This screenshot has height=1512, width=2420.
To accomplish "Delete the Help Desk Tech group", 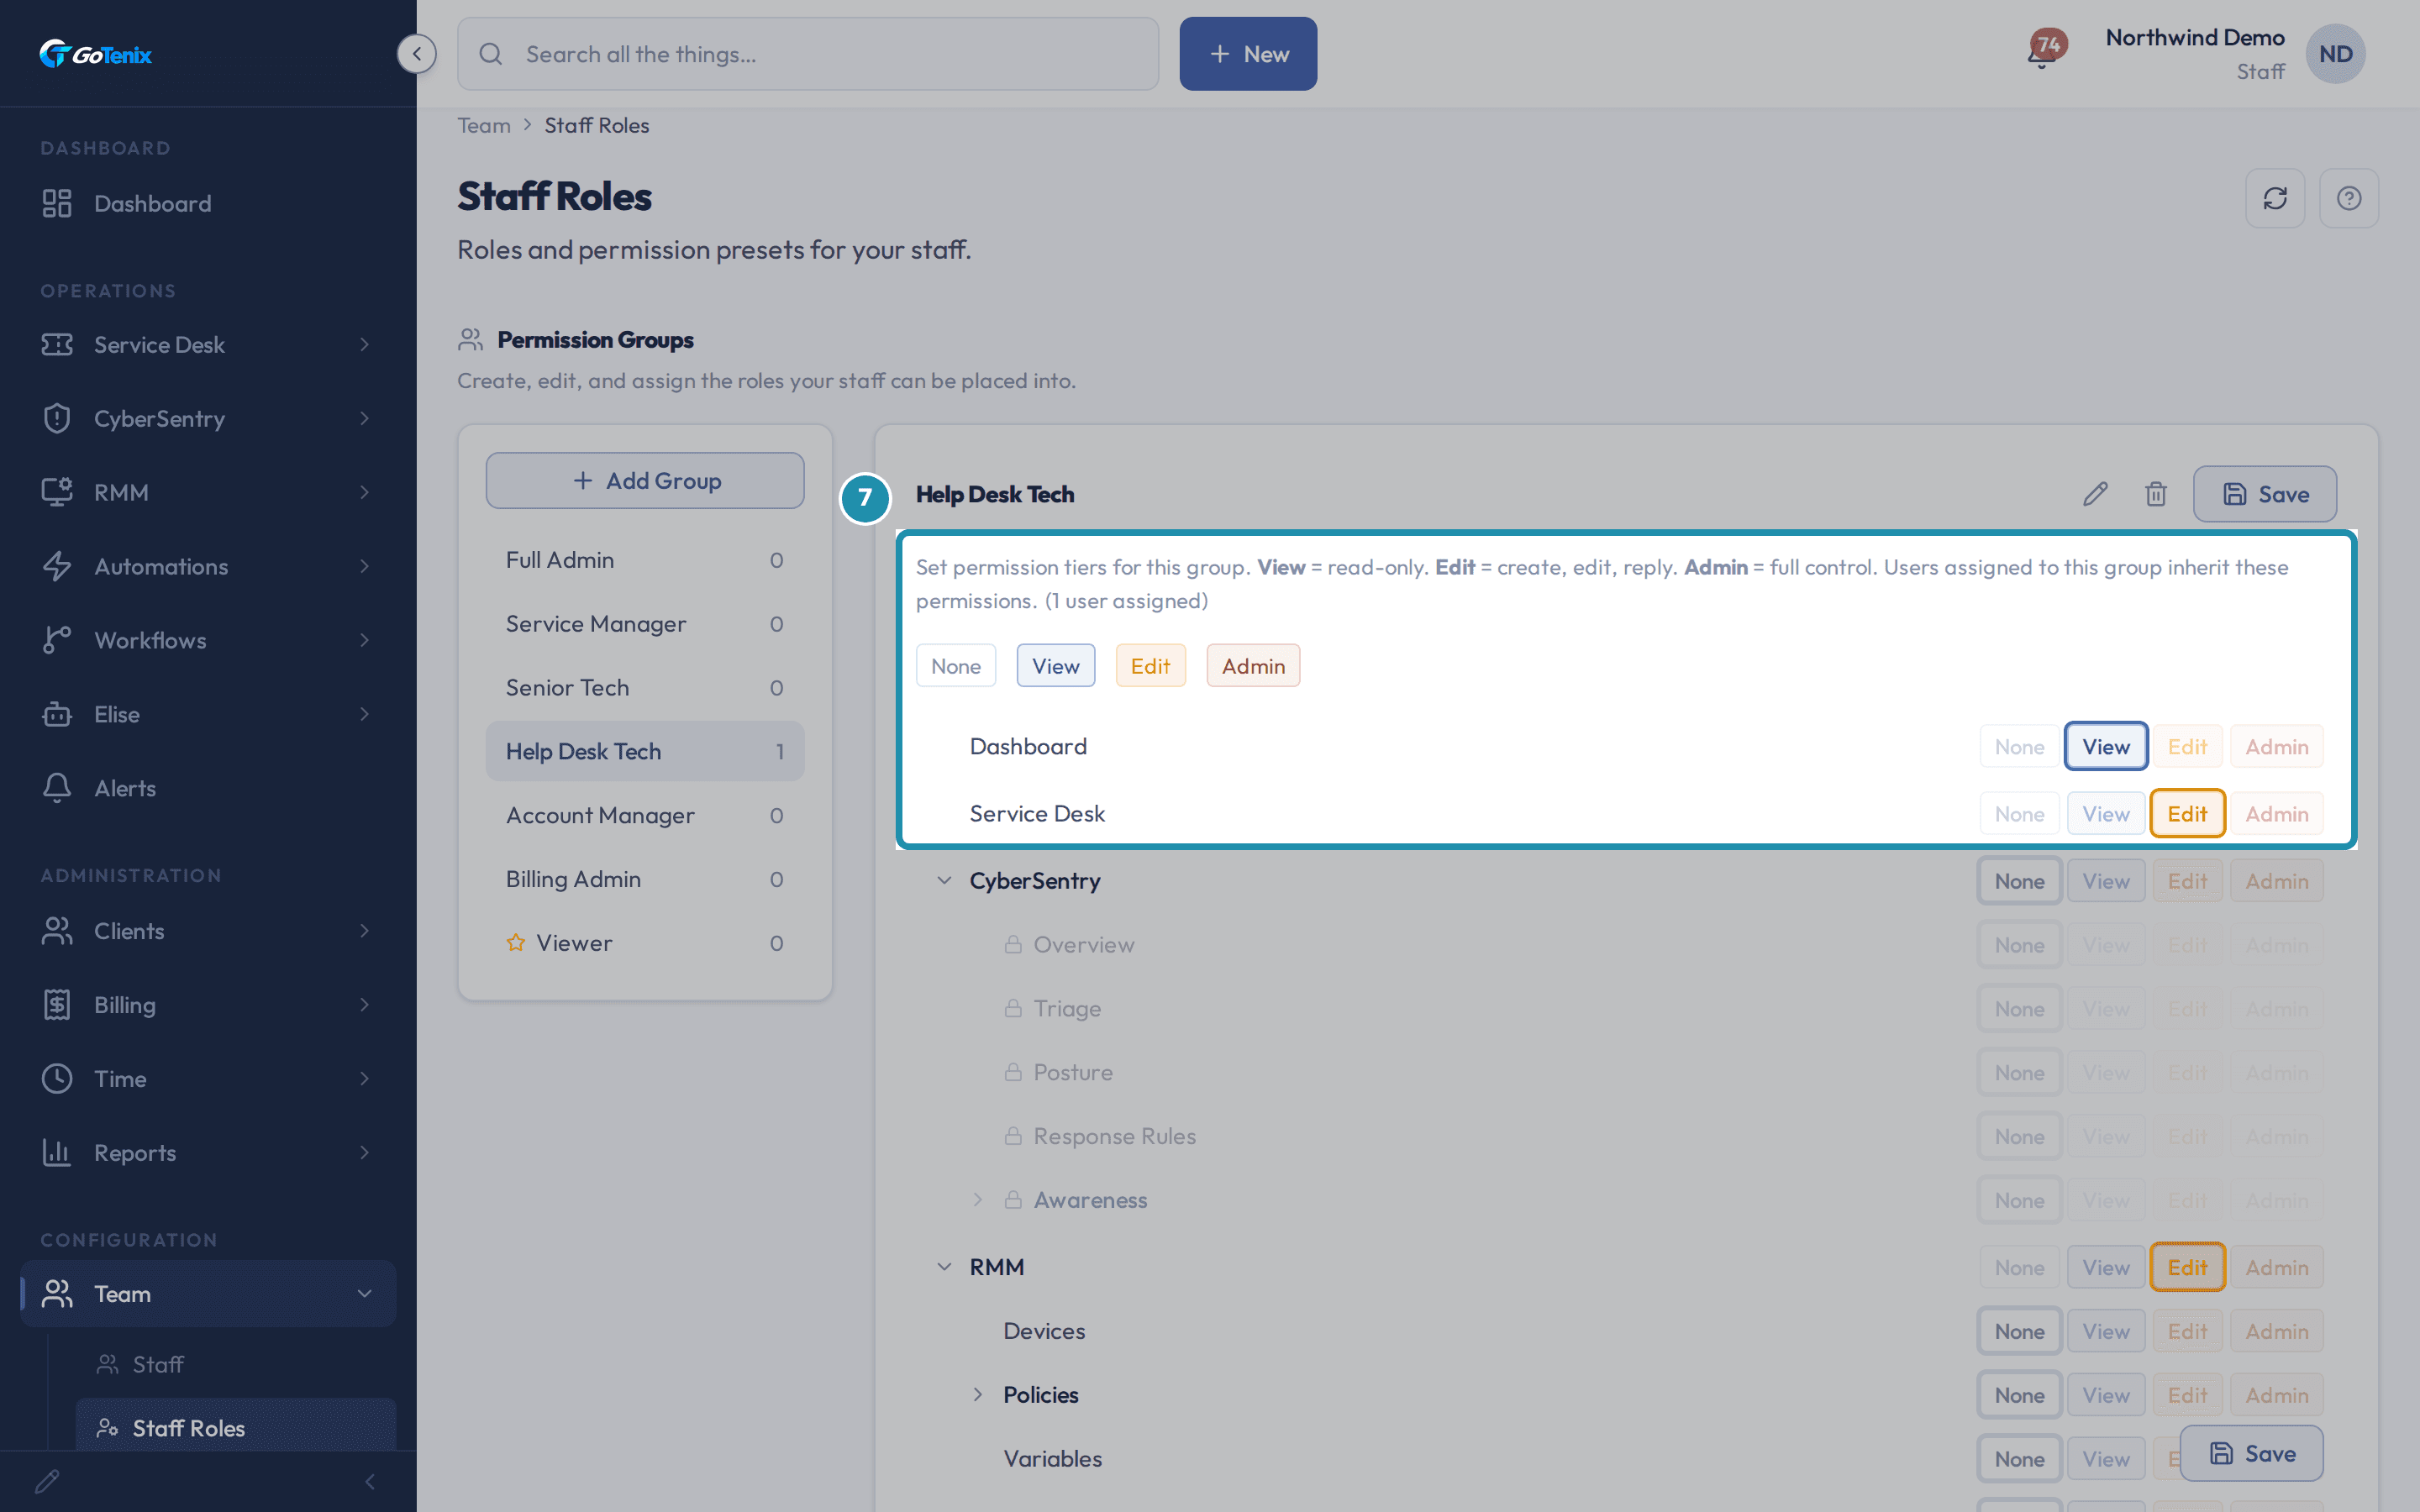I will 2156,494.
